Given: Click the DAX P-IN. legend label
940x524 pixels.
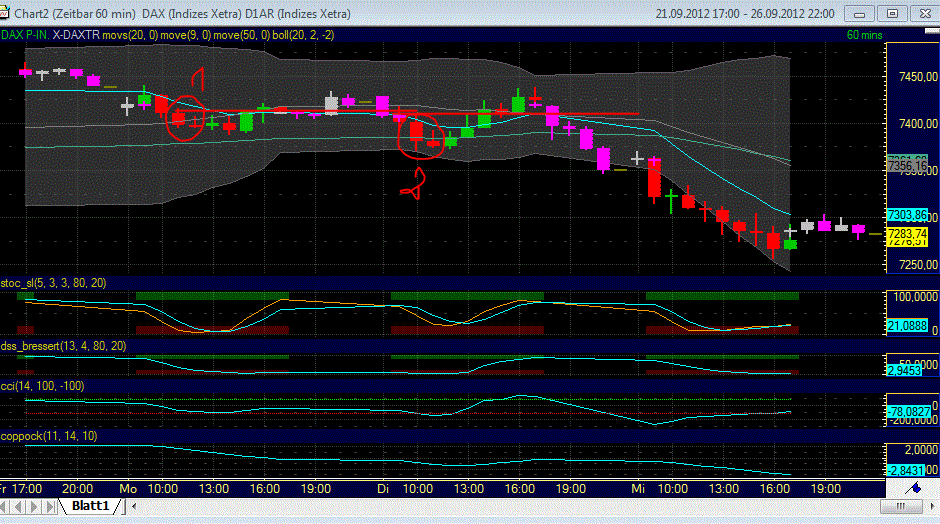Looking at the screenshot, I should tap(25, 35).
